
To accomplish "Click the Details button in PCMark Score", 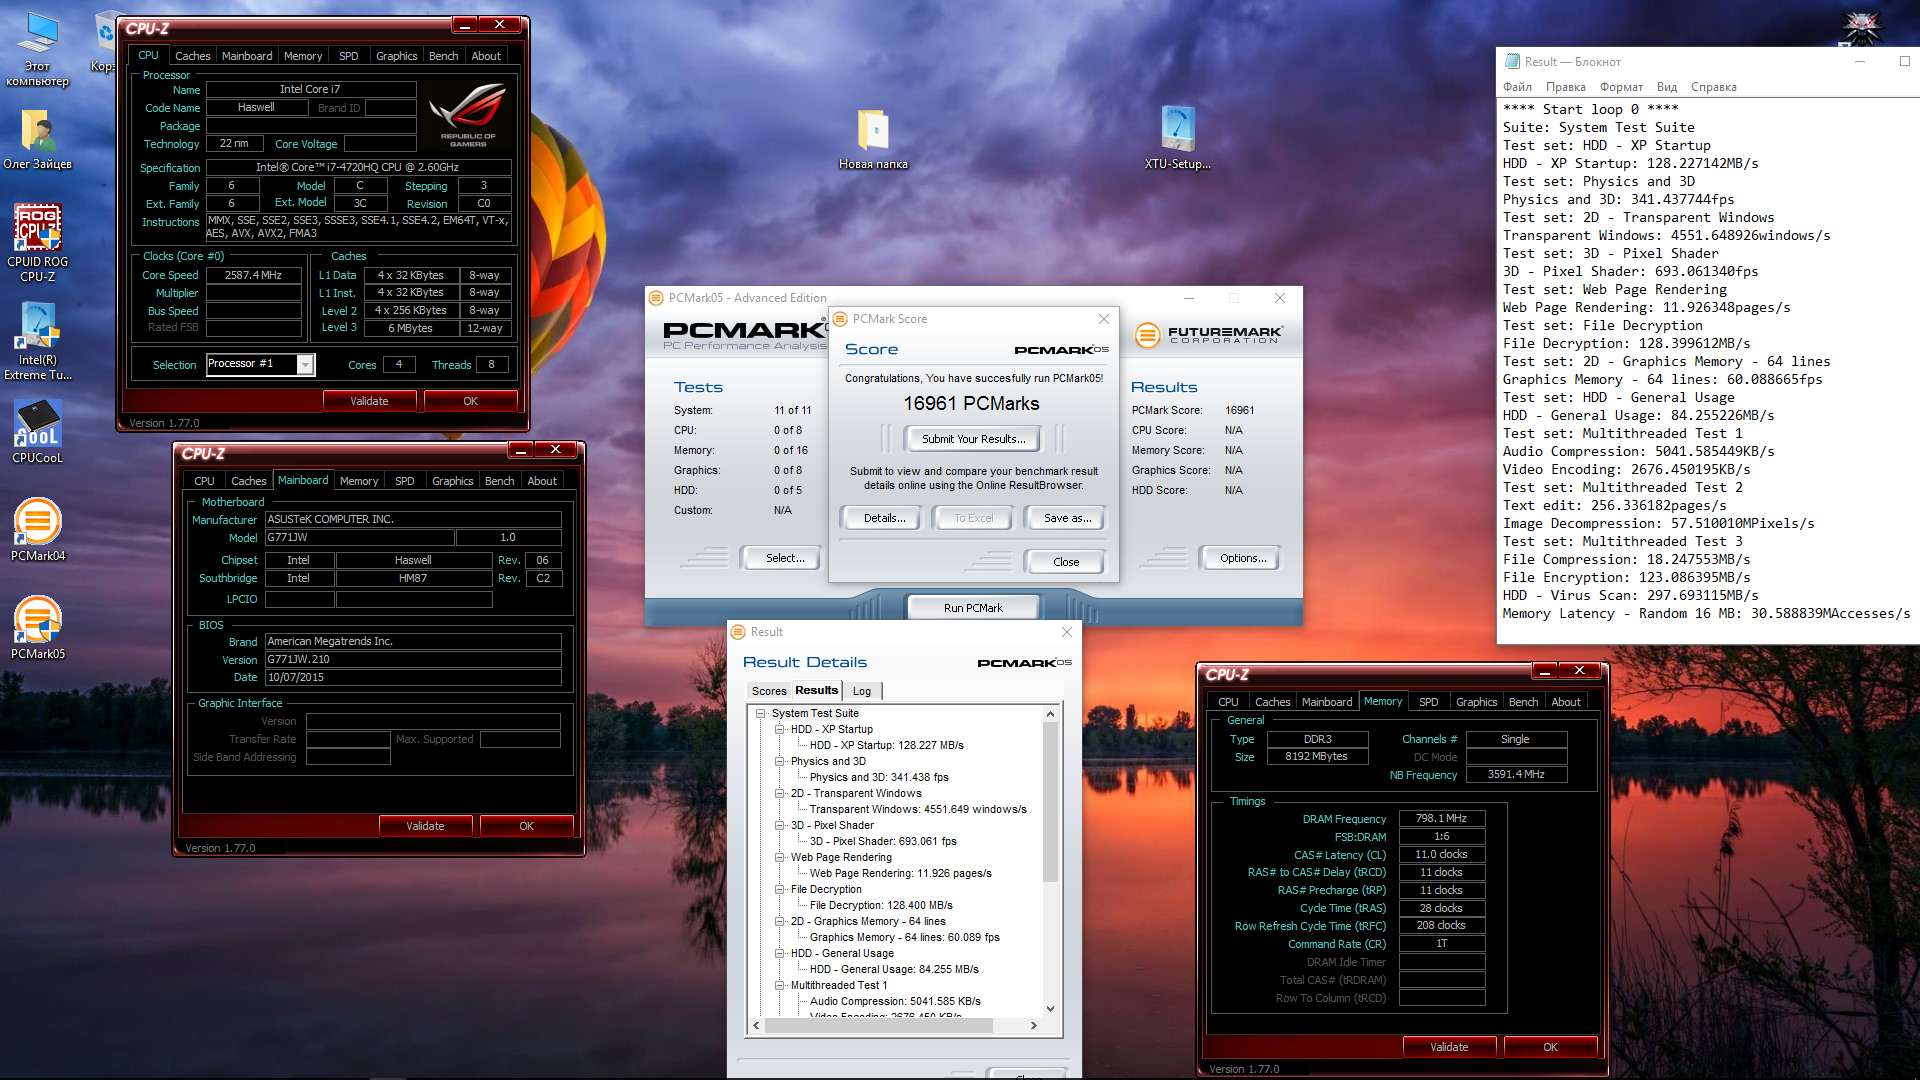I will coord(884,518).
